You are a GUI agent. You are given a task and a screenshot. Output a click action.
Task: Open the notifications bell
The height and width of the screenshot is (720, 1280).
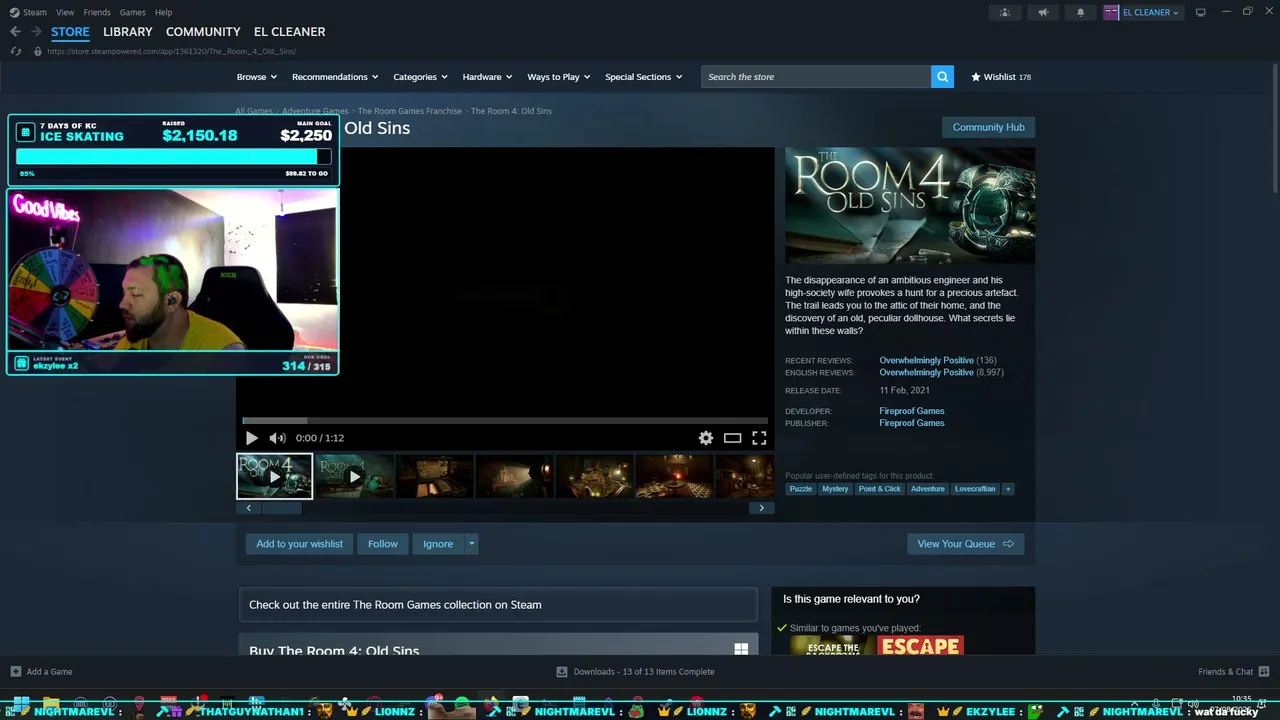click(1080, 12)
